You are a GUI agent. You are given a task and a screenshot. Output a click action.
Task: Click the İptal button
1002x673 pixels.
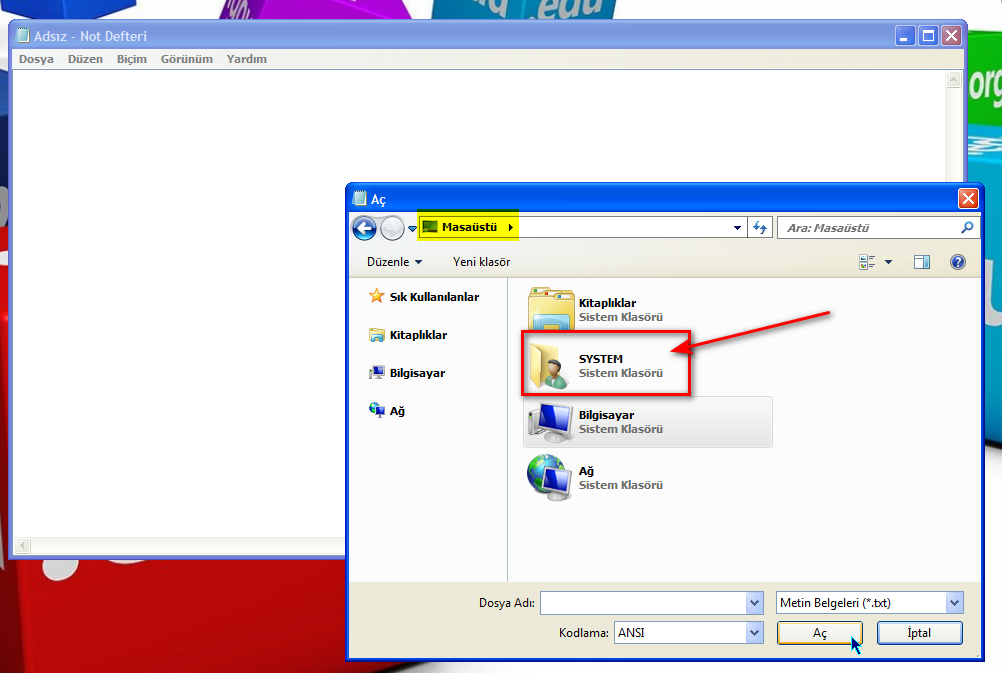click(x=919, y=633)
